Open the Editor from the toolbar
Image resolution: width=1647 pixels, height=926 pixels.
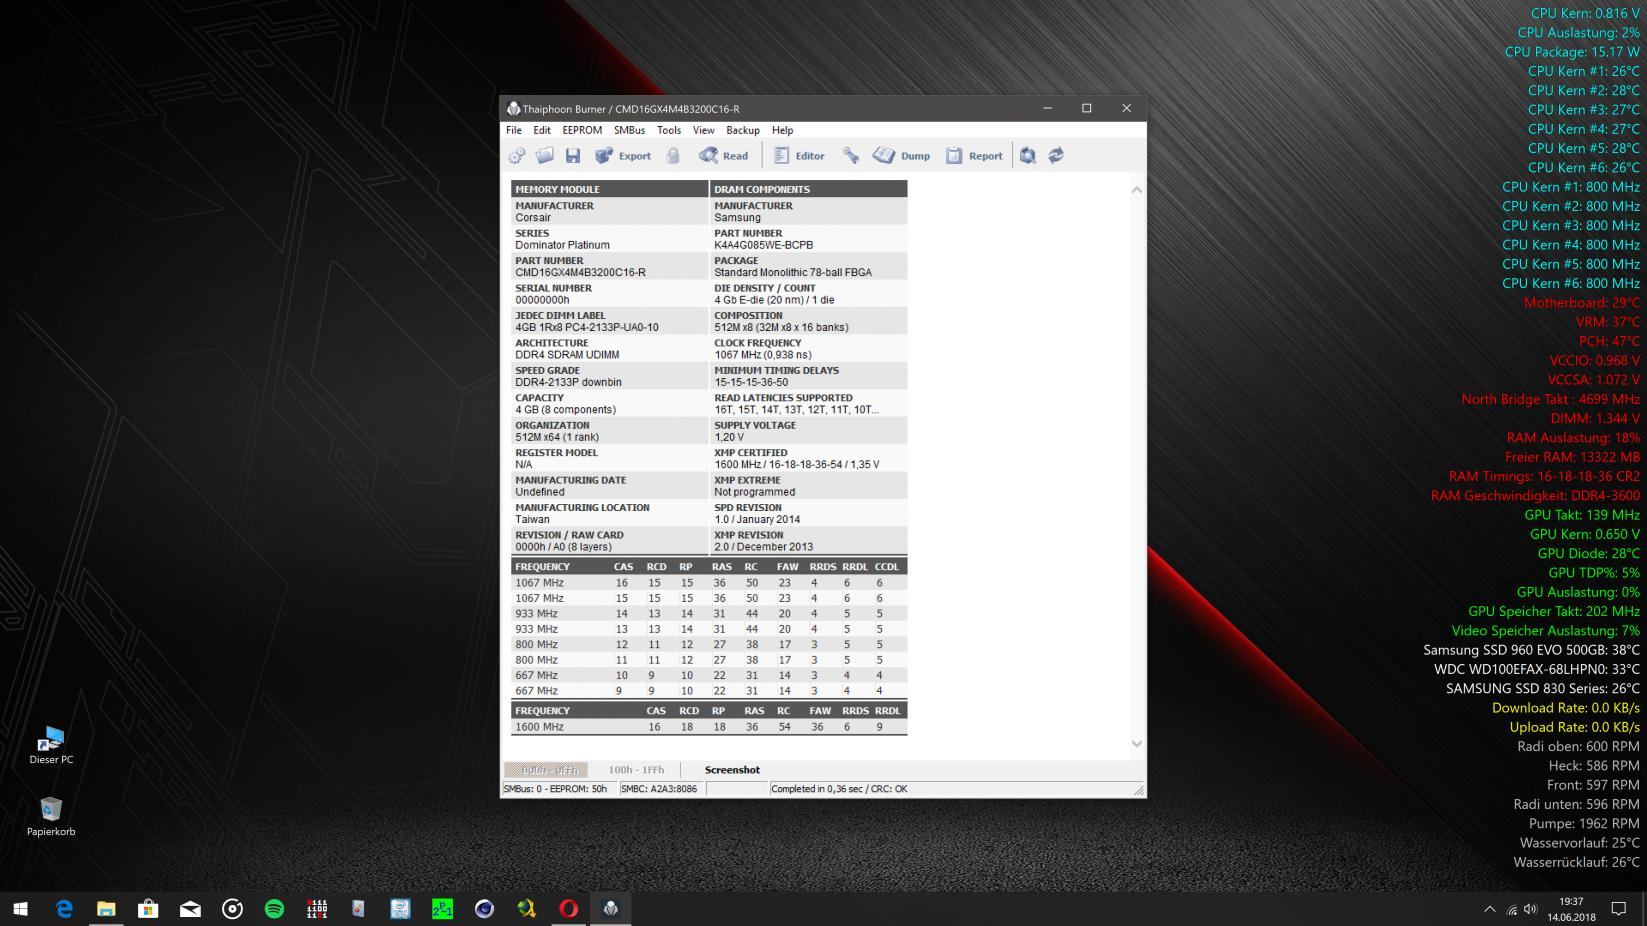799,156
